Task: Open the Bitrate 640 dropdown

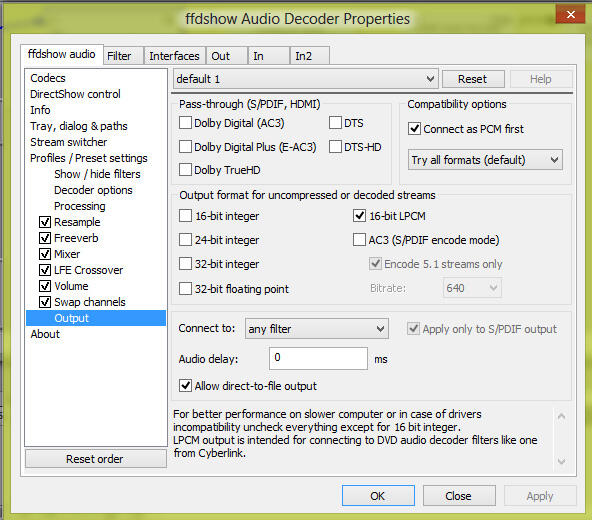Action: pos(472,288)
